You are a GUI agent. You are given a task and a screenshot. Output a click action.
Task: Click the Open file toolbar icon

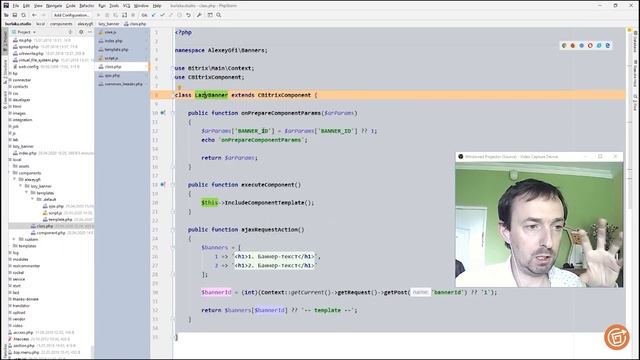coord(6,15)
